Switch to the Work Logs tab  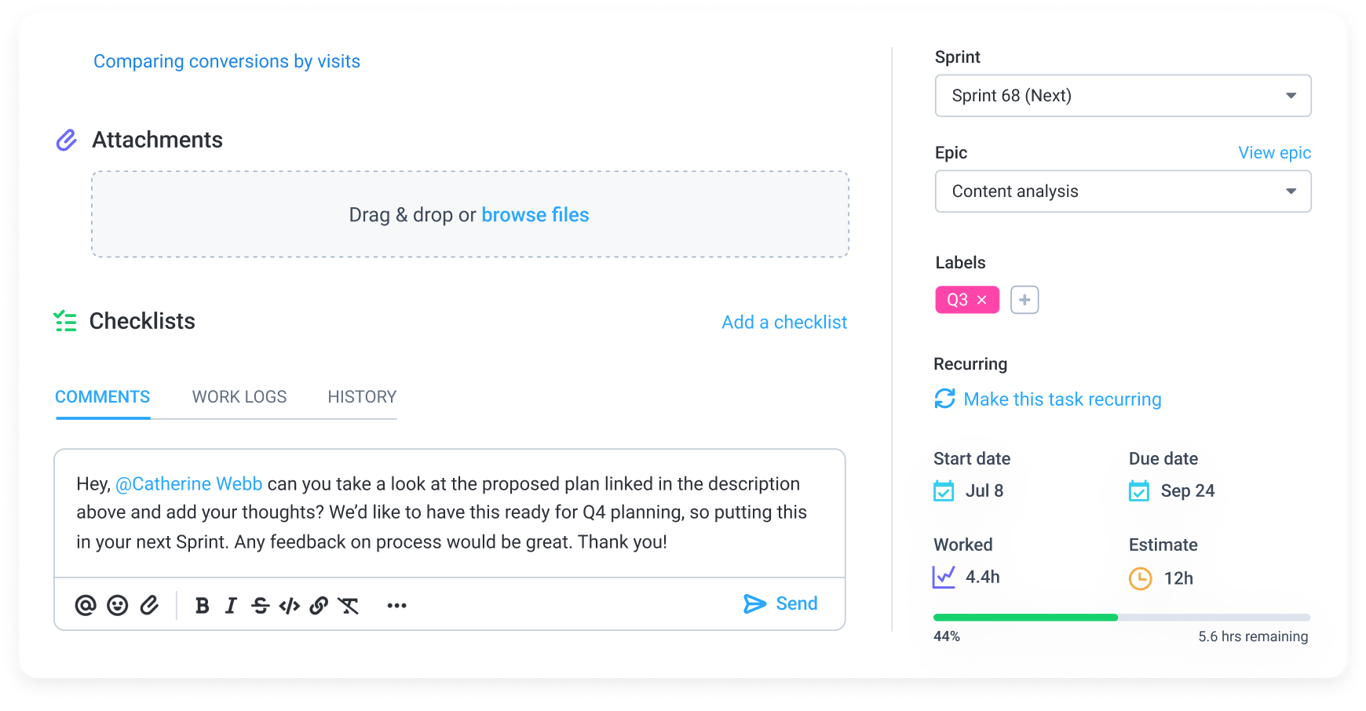239,397
